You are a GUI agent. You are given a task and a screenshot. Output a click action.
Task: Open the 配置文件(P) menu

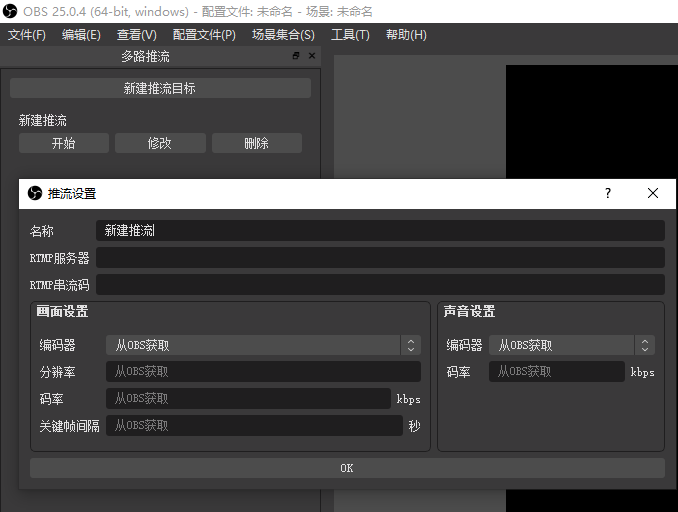(204, 35)
